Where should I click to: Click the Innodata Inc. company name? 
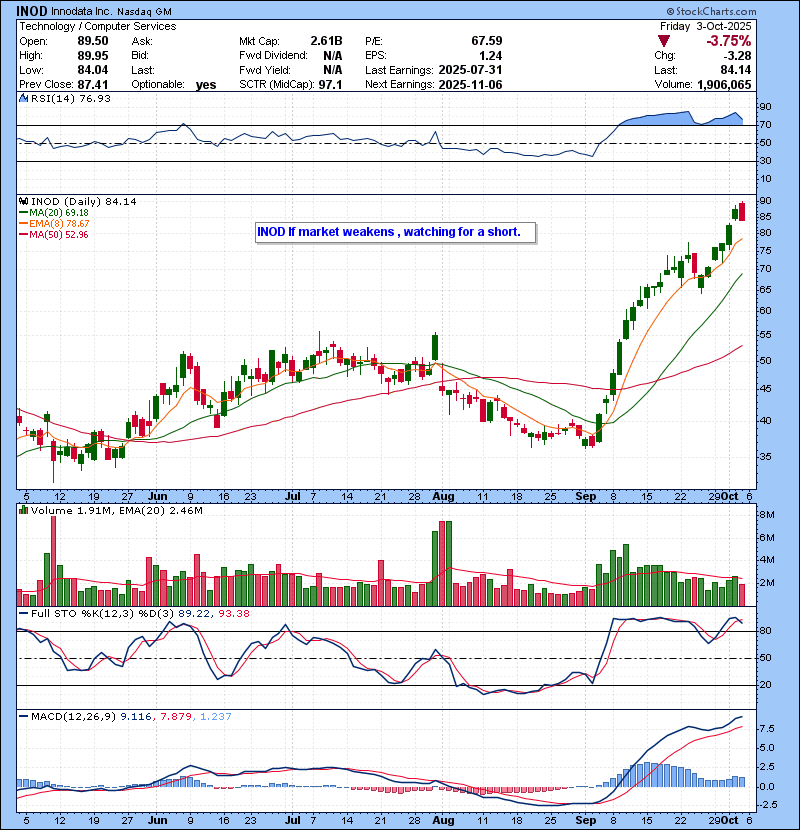pos(82,11)
